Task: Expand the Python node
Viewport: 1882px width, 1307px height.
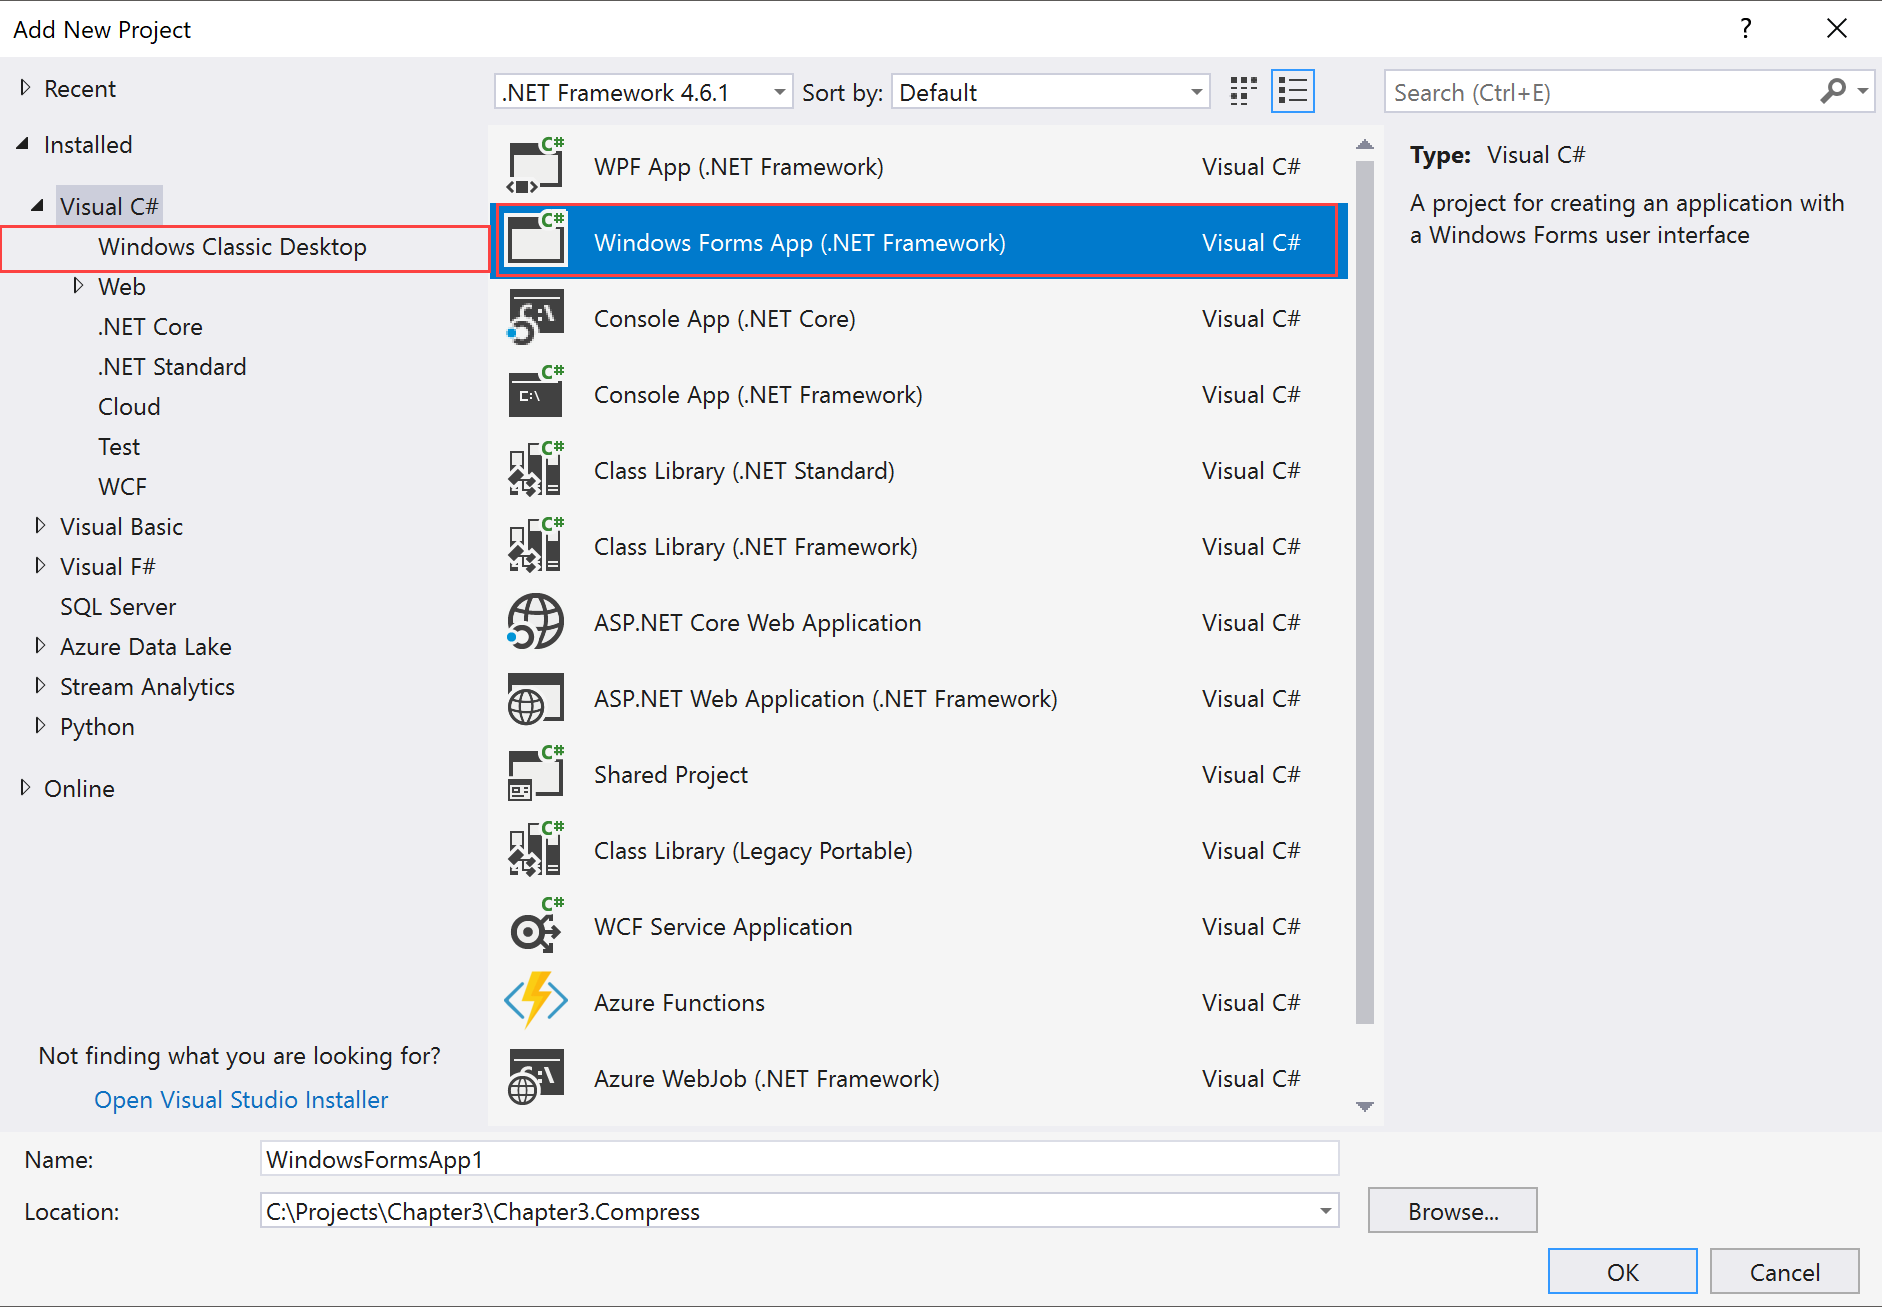Action: pyautogui.click(x=40, y=725)
